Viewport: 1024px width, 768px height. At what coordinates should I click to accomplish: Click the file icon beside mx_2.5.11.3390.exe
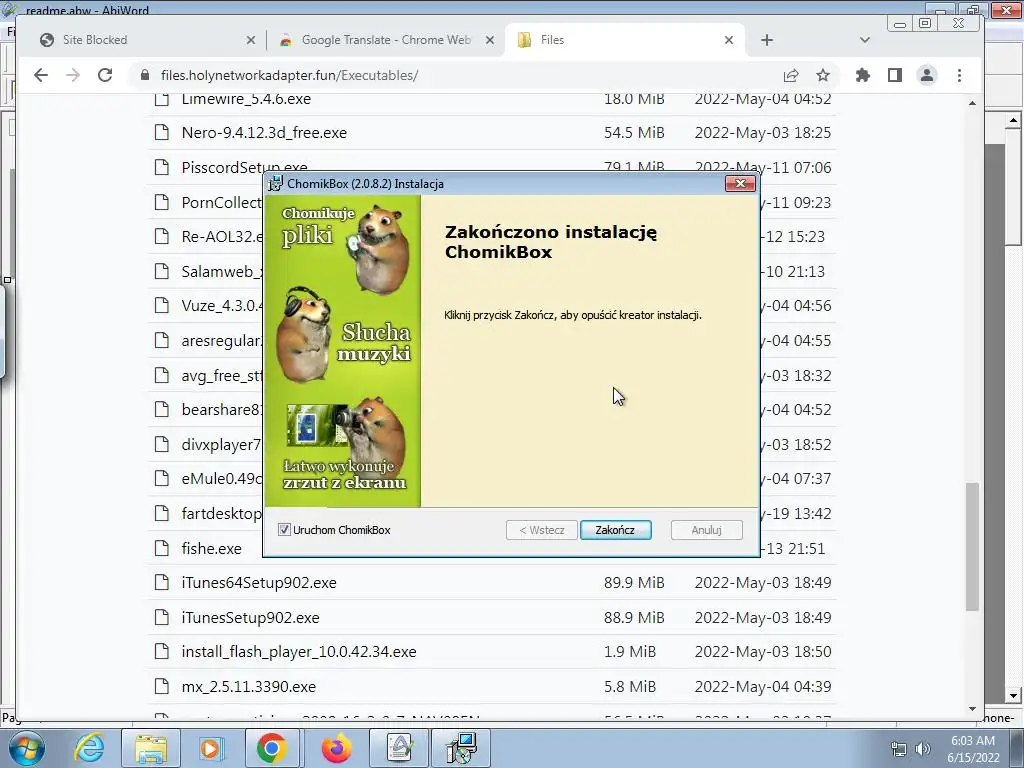click(161, 686)
